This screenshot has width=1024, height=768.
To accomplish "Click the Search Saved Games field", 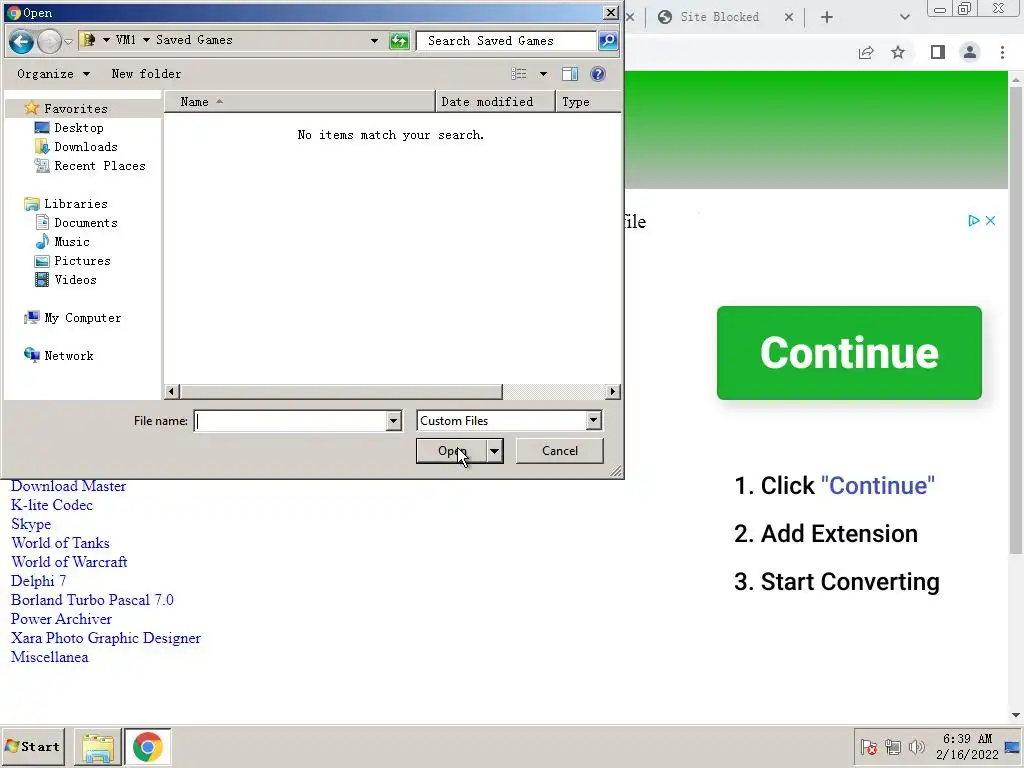I will [506, 40].
